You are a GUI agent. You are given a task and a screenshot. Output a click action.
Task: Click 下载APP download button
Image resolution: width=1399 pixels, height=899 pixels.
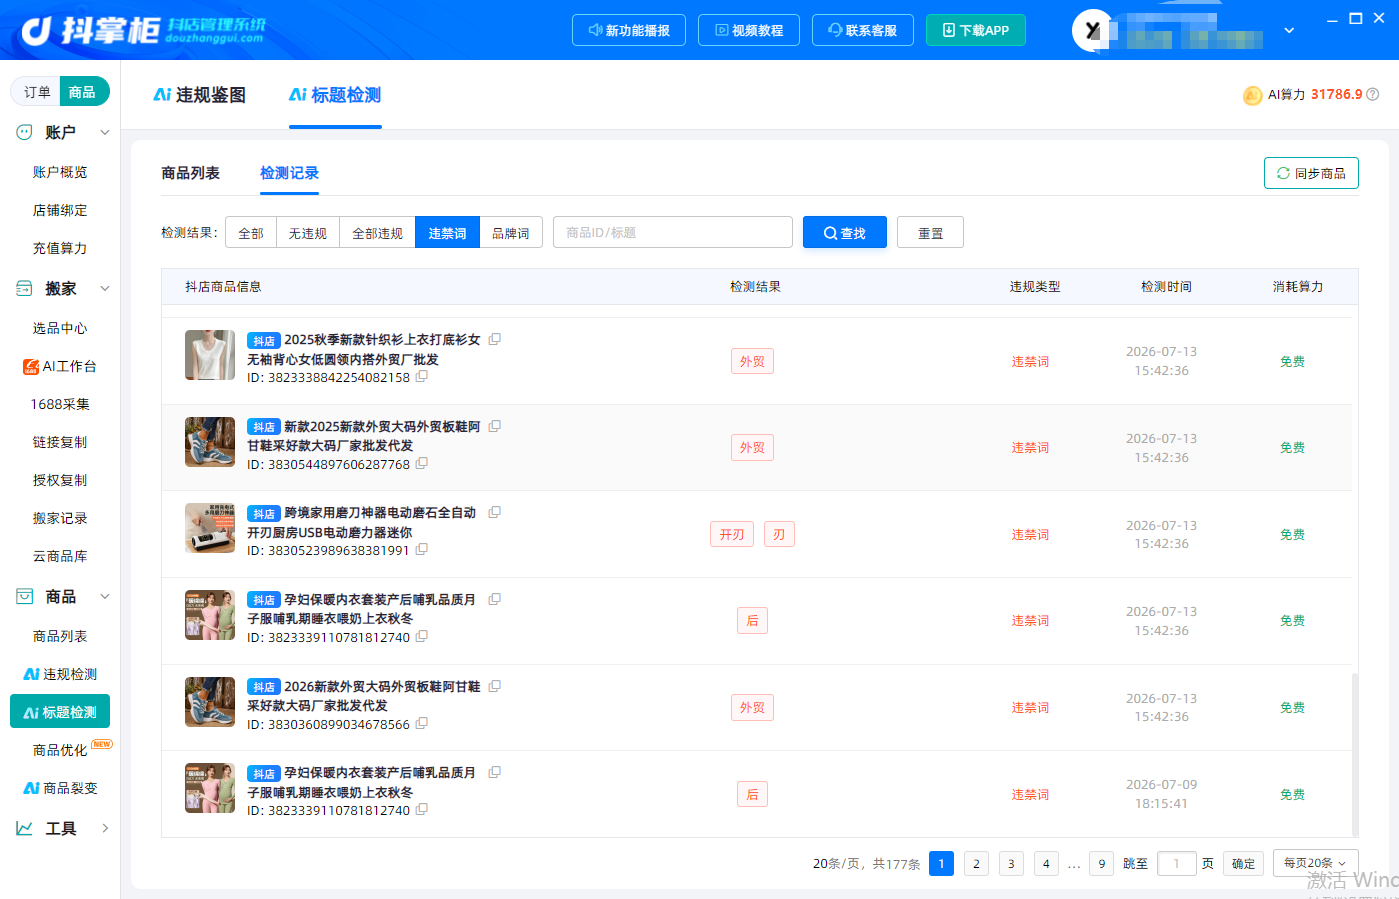(976, 30)
